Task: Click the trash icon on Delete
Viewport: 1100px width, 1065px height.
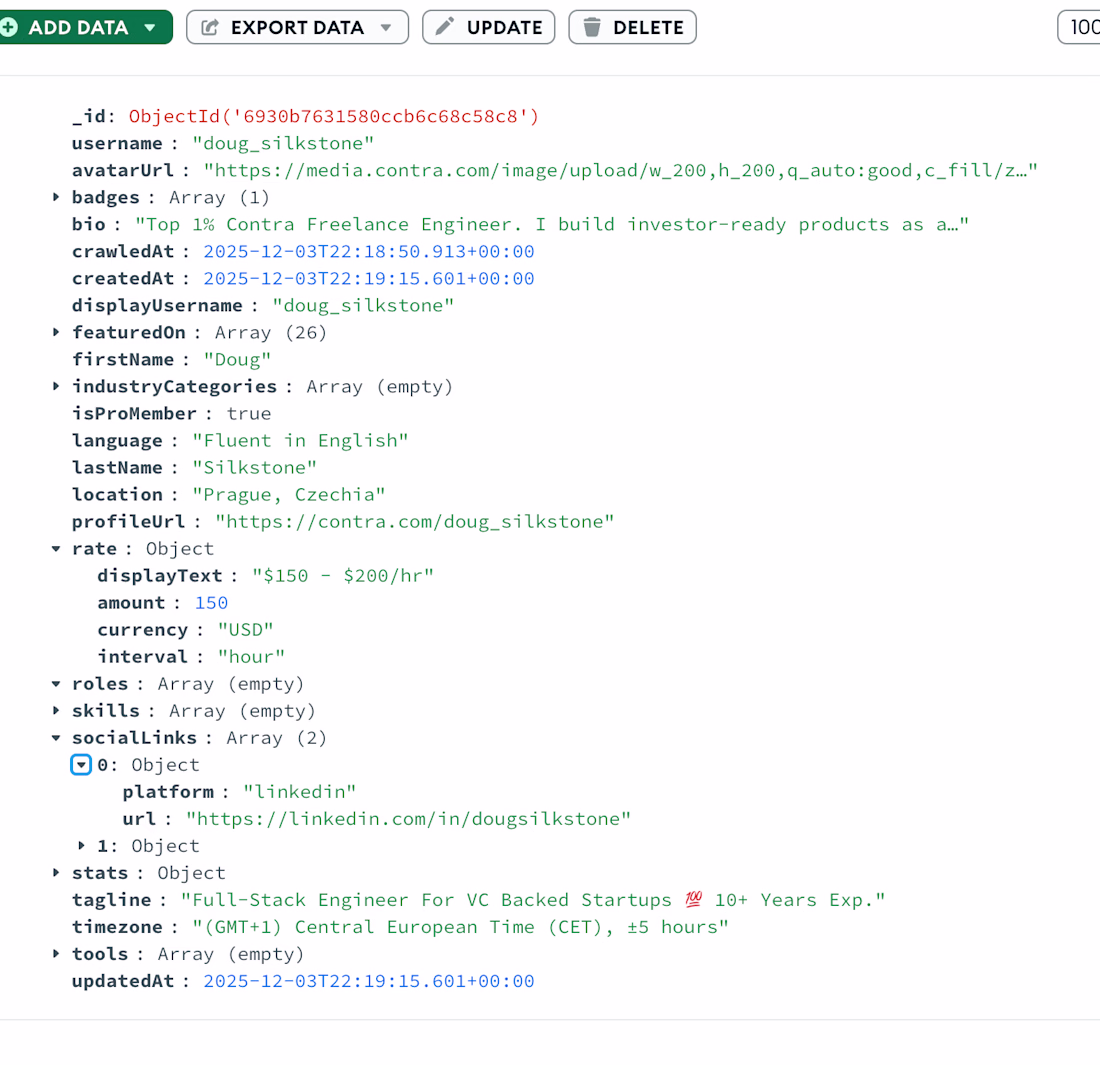Action: pos(592,27)
